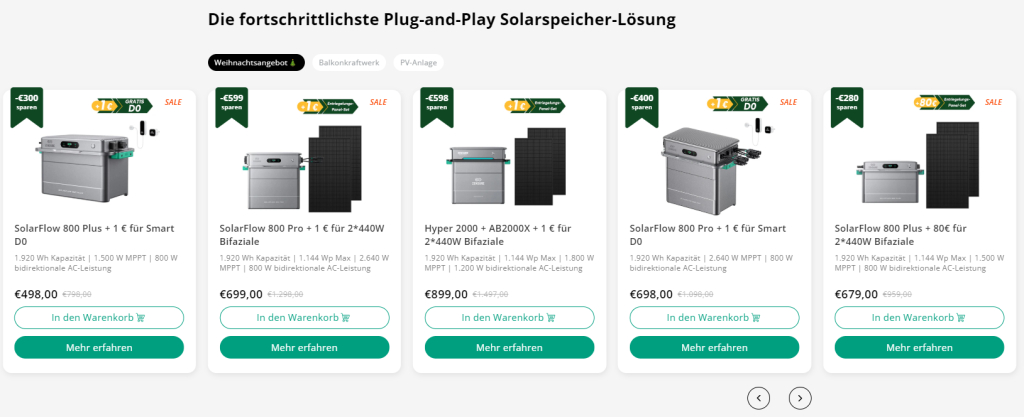
Task: Click the next carousel arrow
Action: coord(800,398)
